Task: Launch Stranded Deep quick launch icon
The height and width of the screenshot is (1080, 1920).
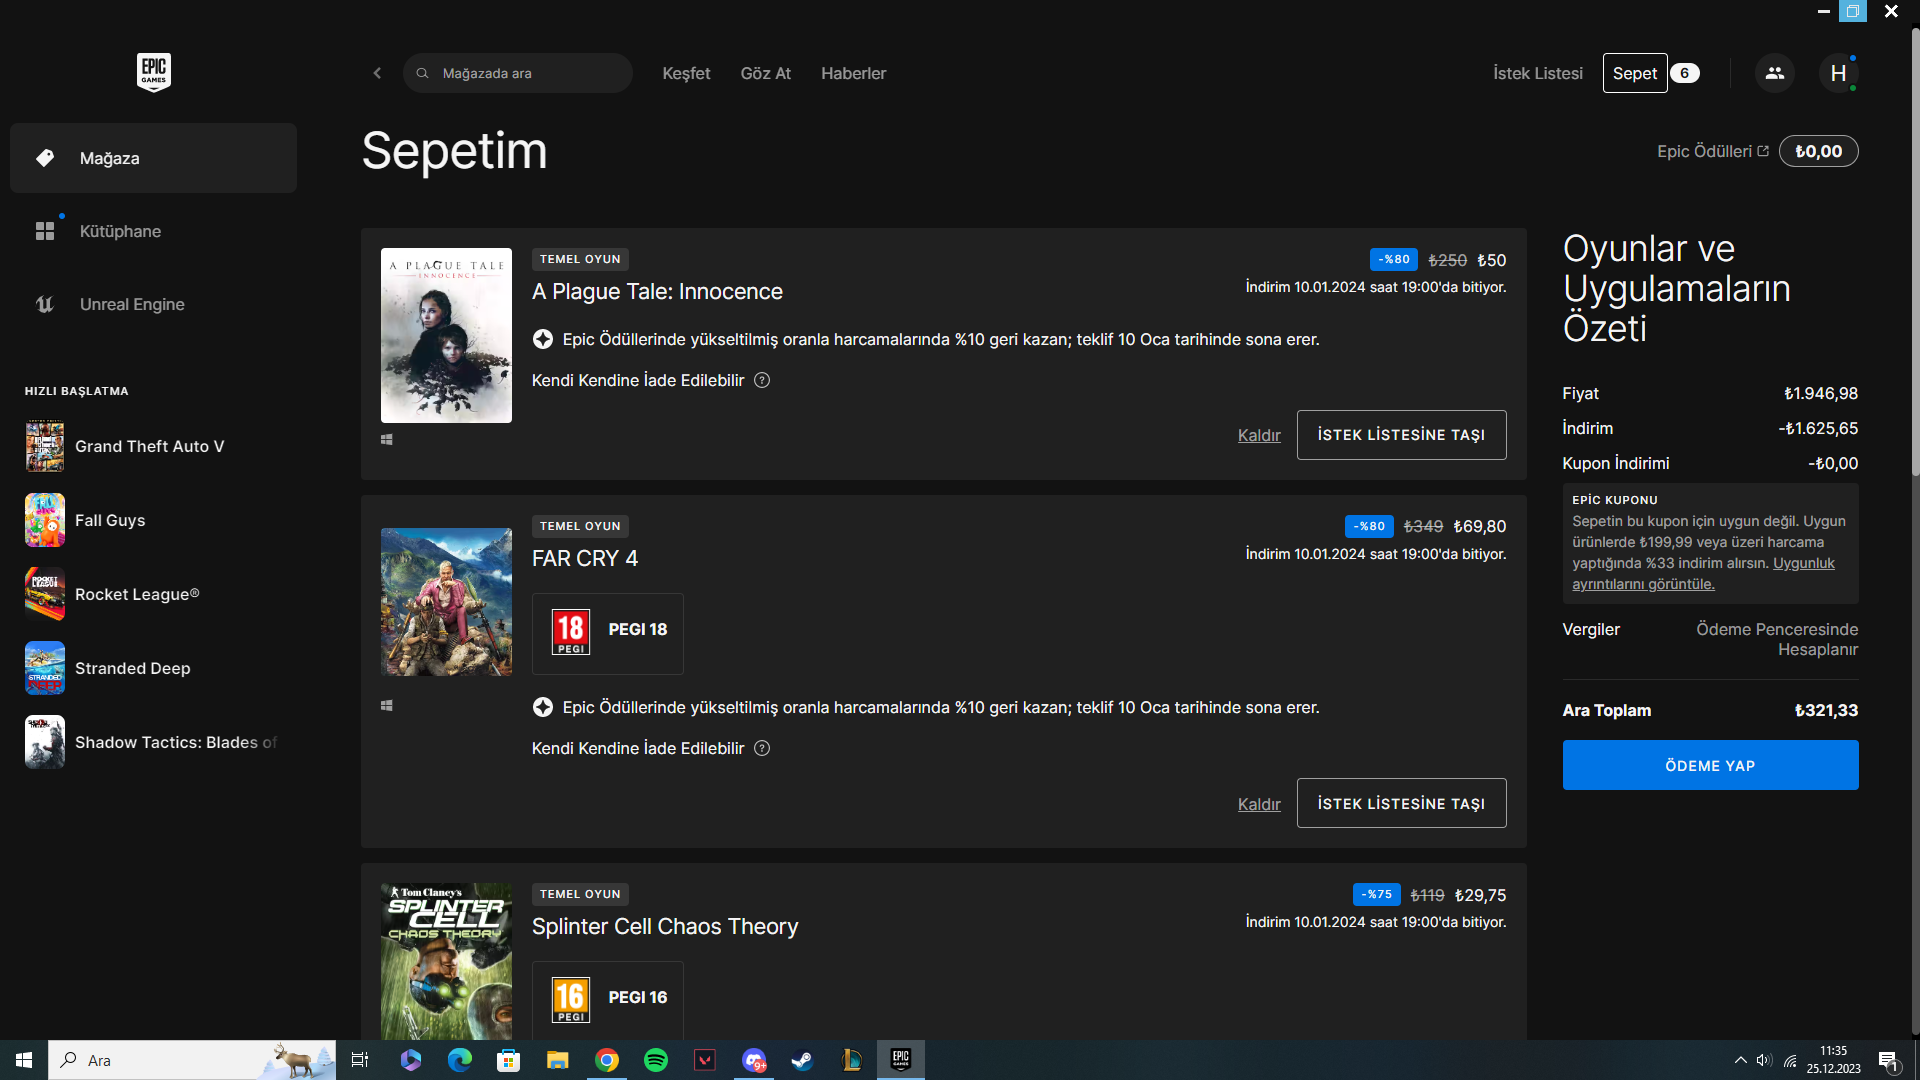Action: (x=45, y=668)
